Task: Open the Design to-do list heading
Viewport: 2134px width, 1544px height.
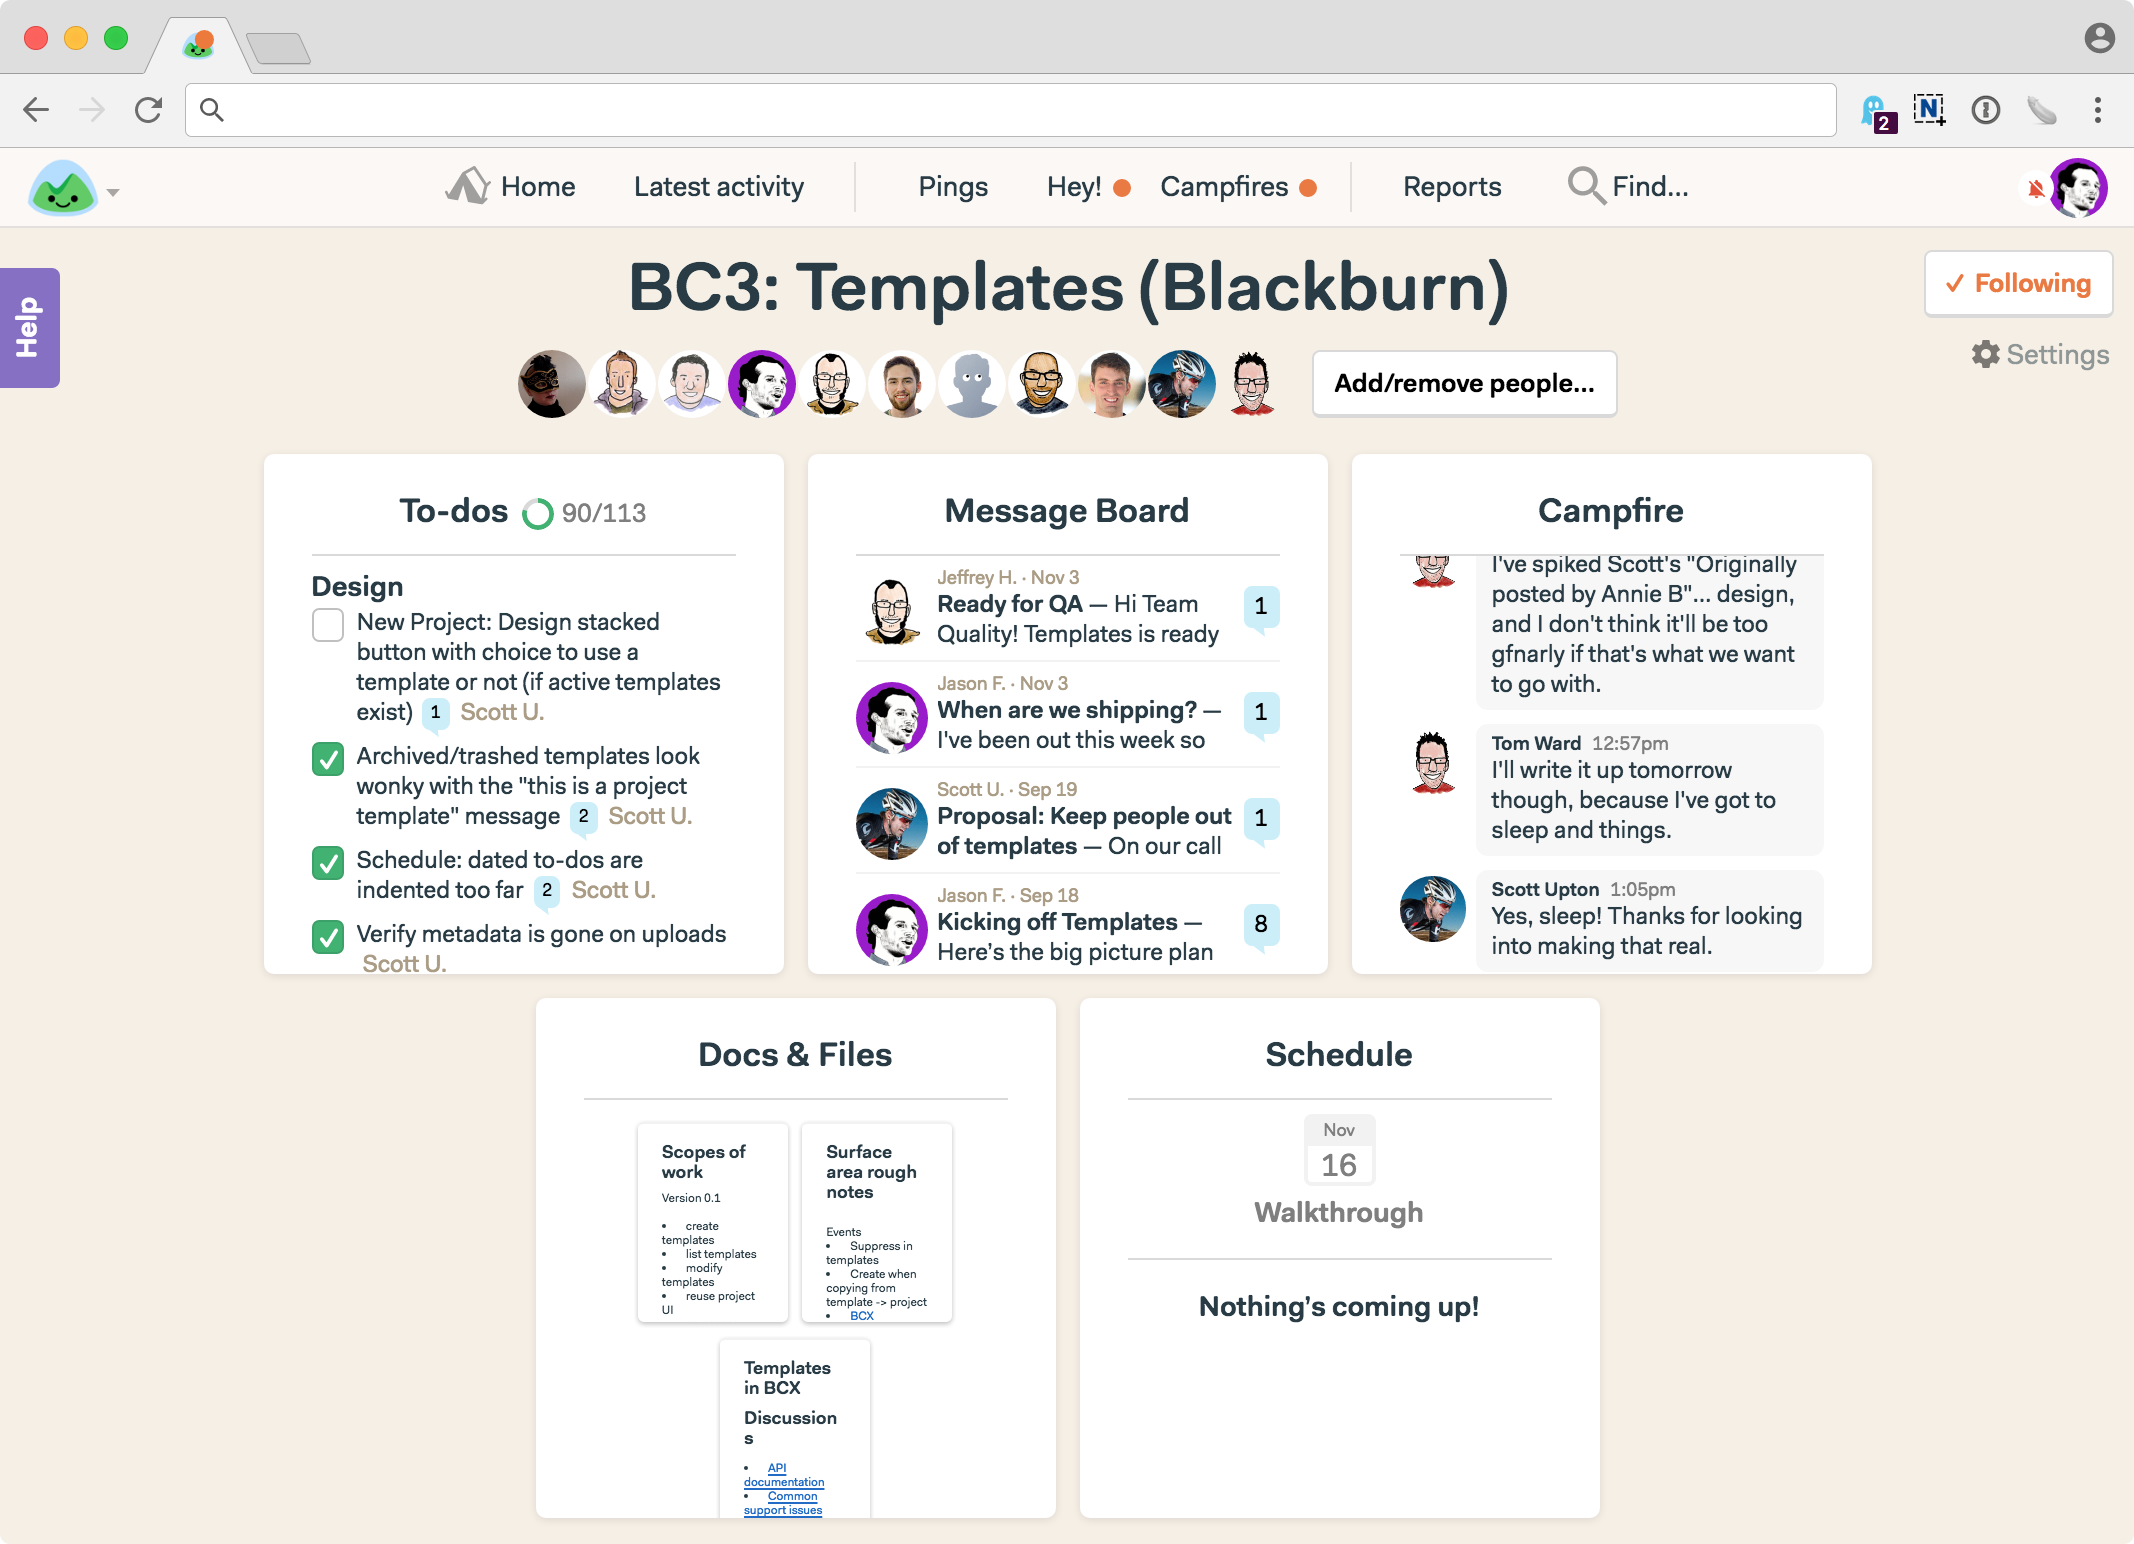Action: coord(357,587)
